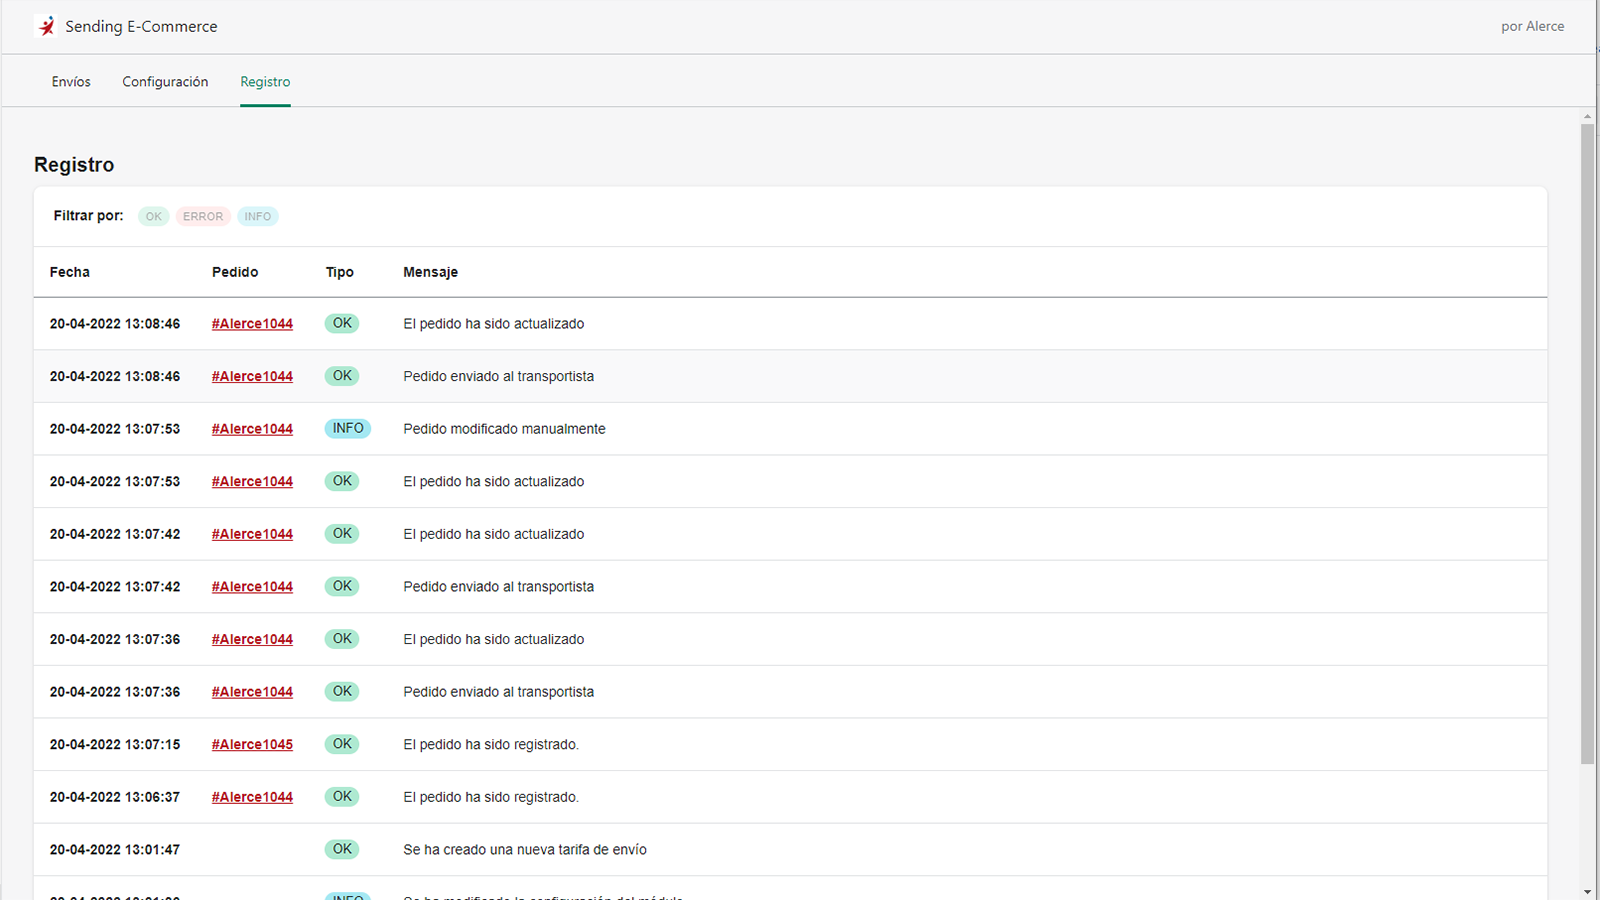Click the Fecha column header
Viewport: 1600px width, 900px height.
(70, 272)
